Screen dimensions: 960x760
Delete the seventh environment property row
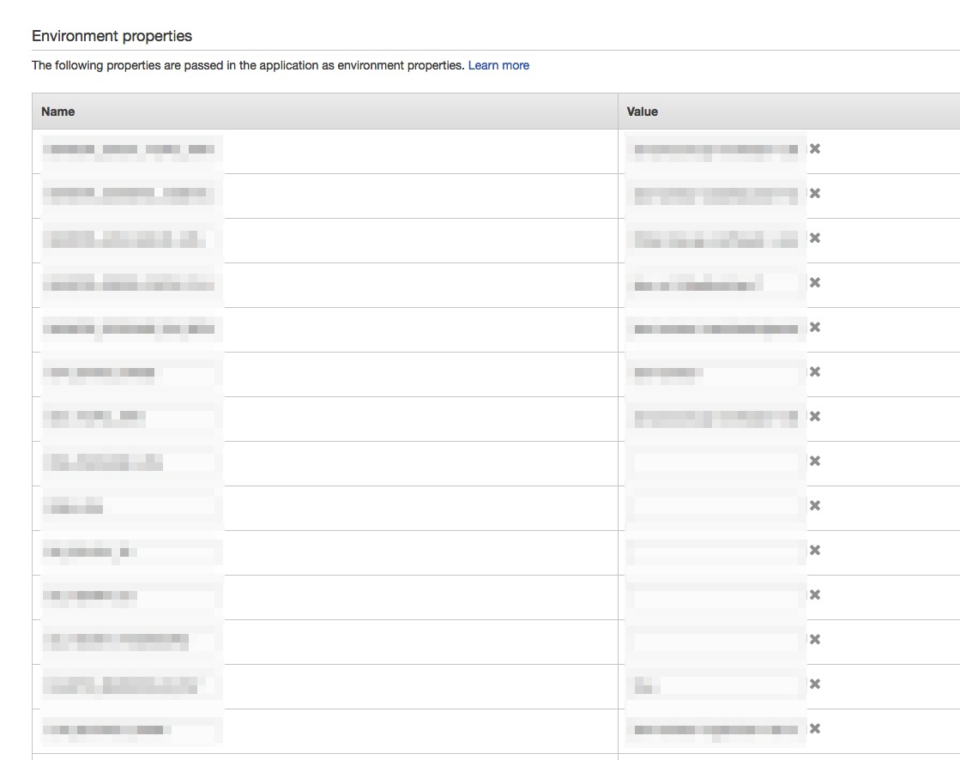pos(815,416)
